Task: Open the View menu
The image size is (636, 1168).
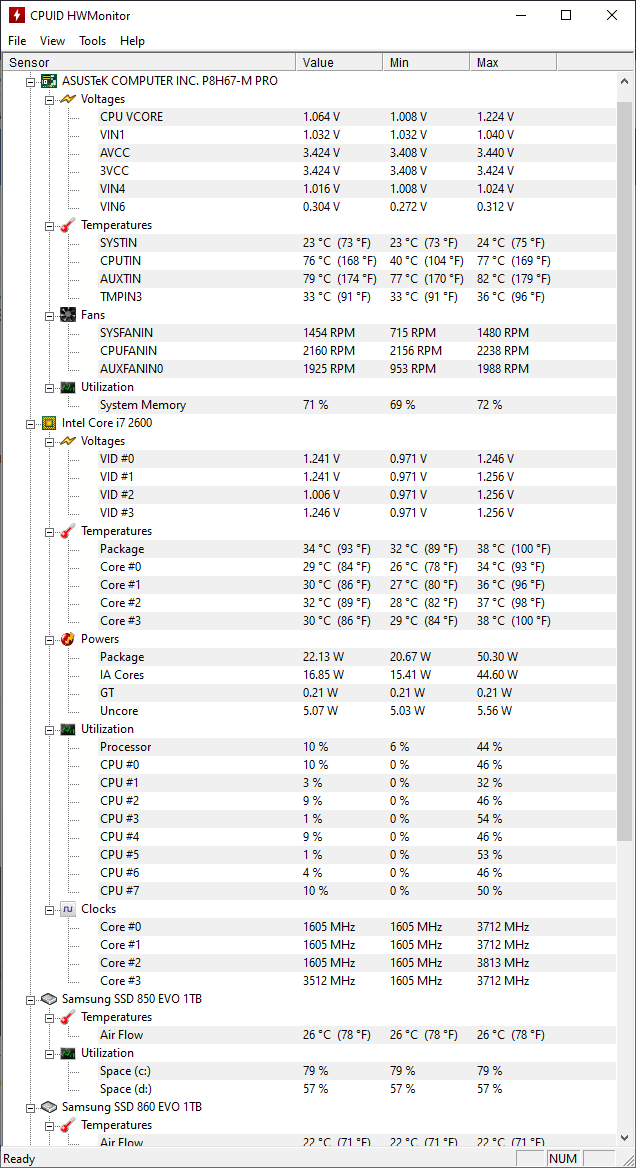Action: [52, 41]
